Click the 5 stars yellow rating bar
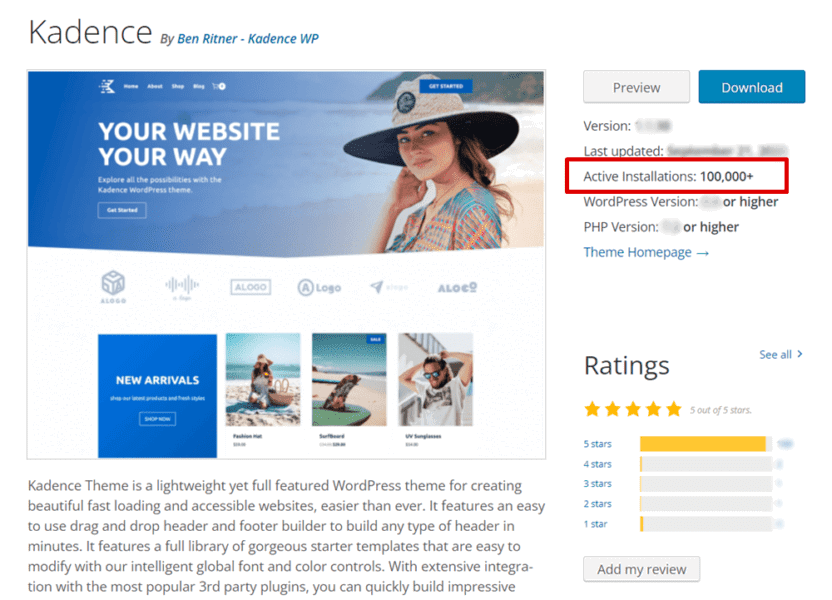 point(706,444)
